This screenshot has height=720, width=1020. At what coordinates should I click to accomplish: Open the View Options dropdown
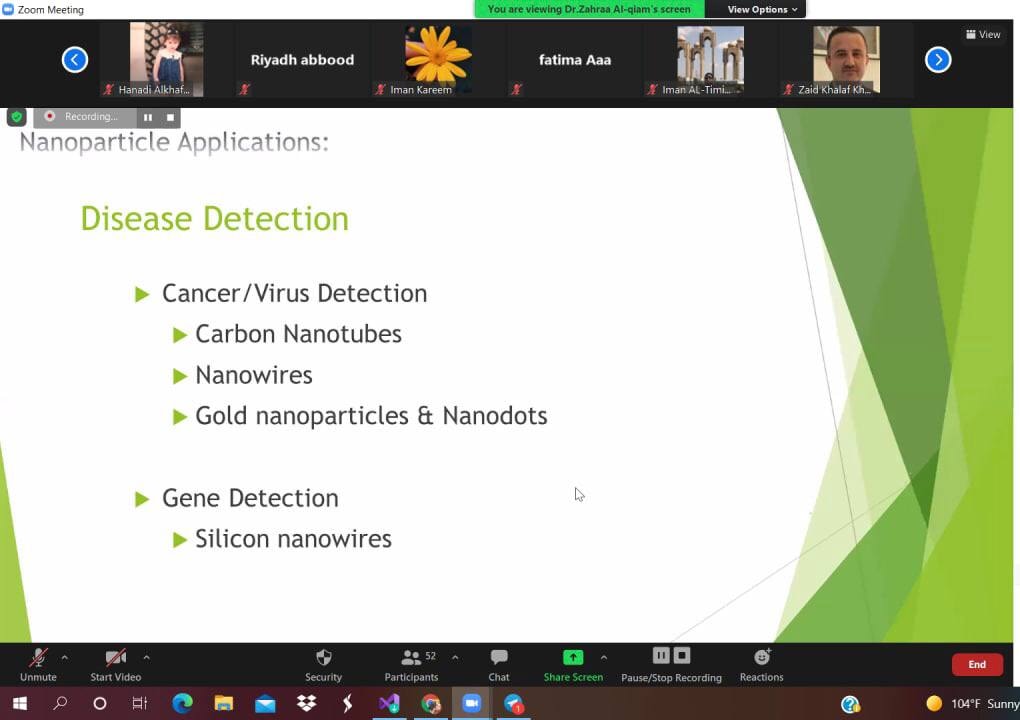(762, 9)
